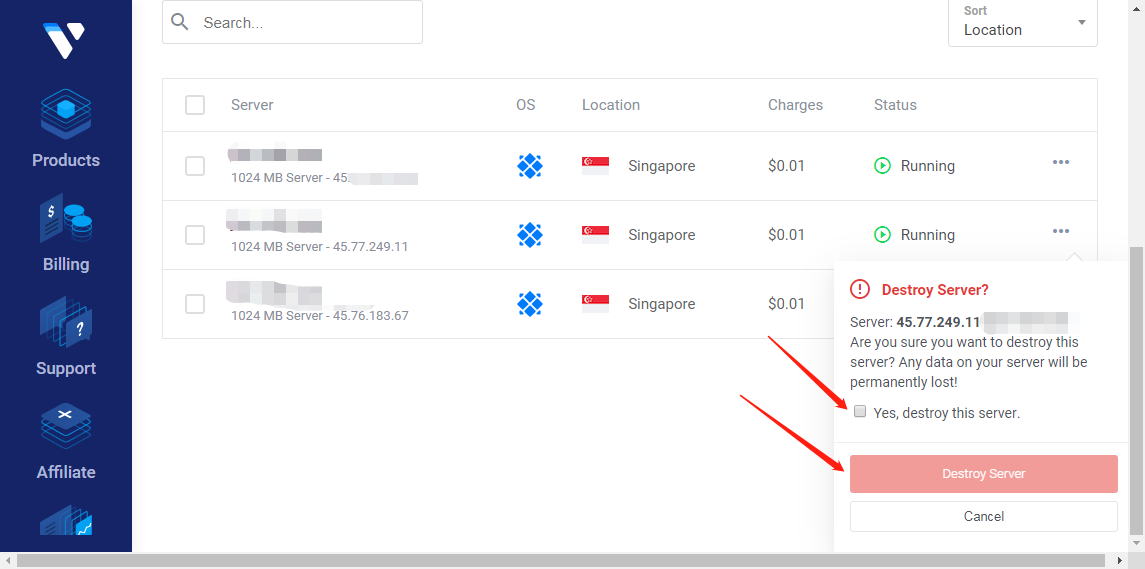1145x569 pixels.
Task: Tick the select-all checkbox in table header
Action: [x=195, y=105]
